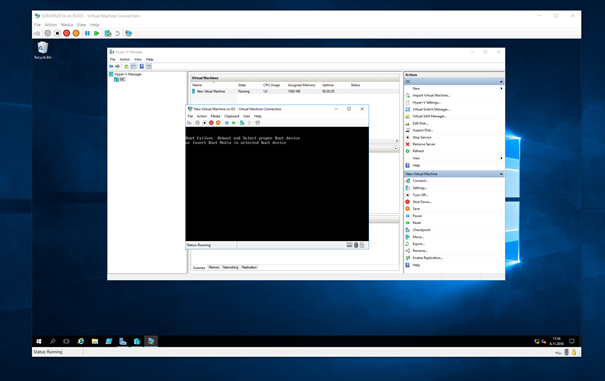Click Rename action for New Virtual Machine

(x=420, y=251)
